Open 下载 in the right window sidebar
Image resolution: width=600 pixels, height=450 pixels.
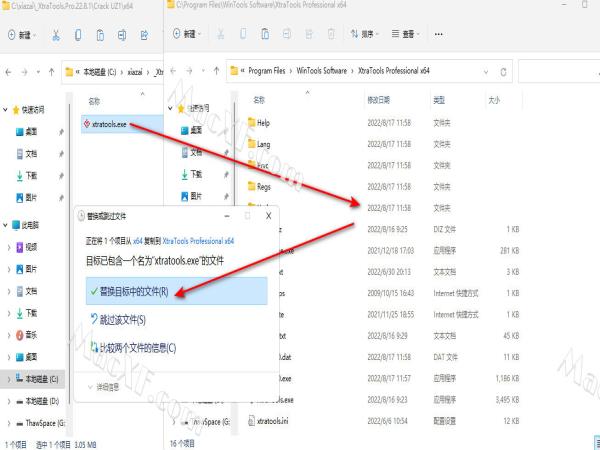click(191, 174)
